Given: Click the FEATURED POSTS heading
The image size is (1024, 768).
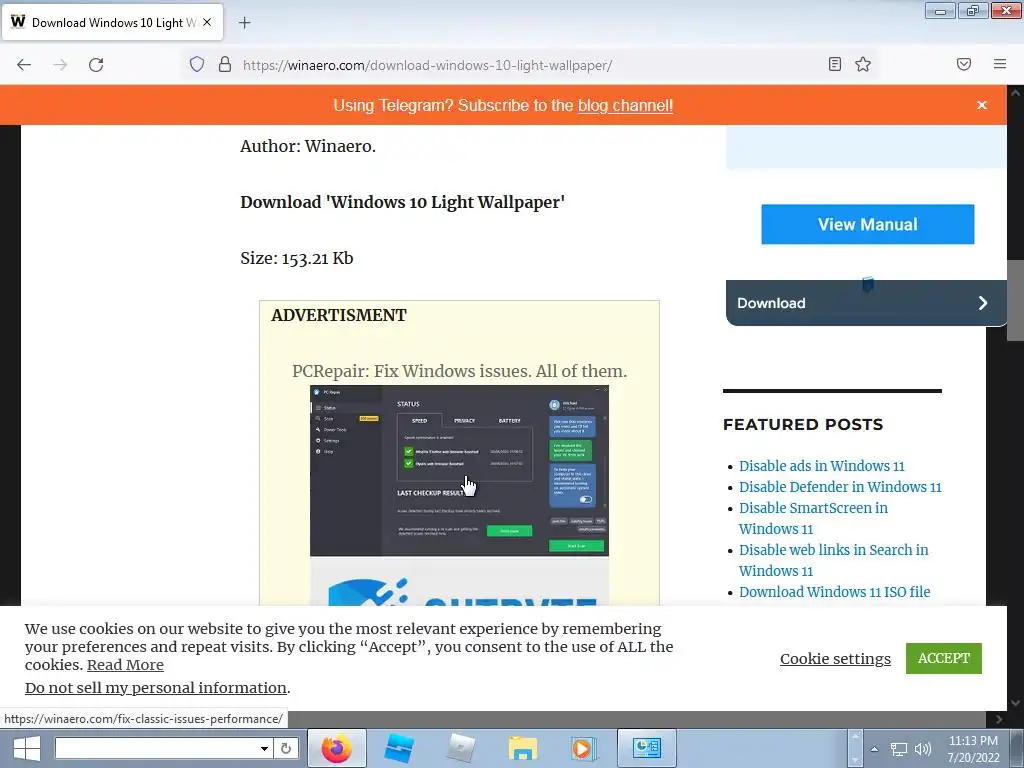Looking at the screenshot, I should coord(803,424).
